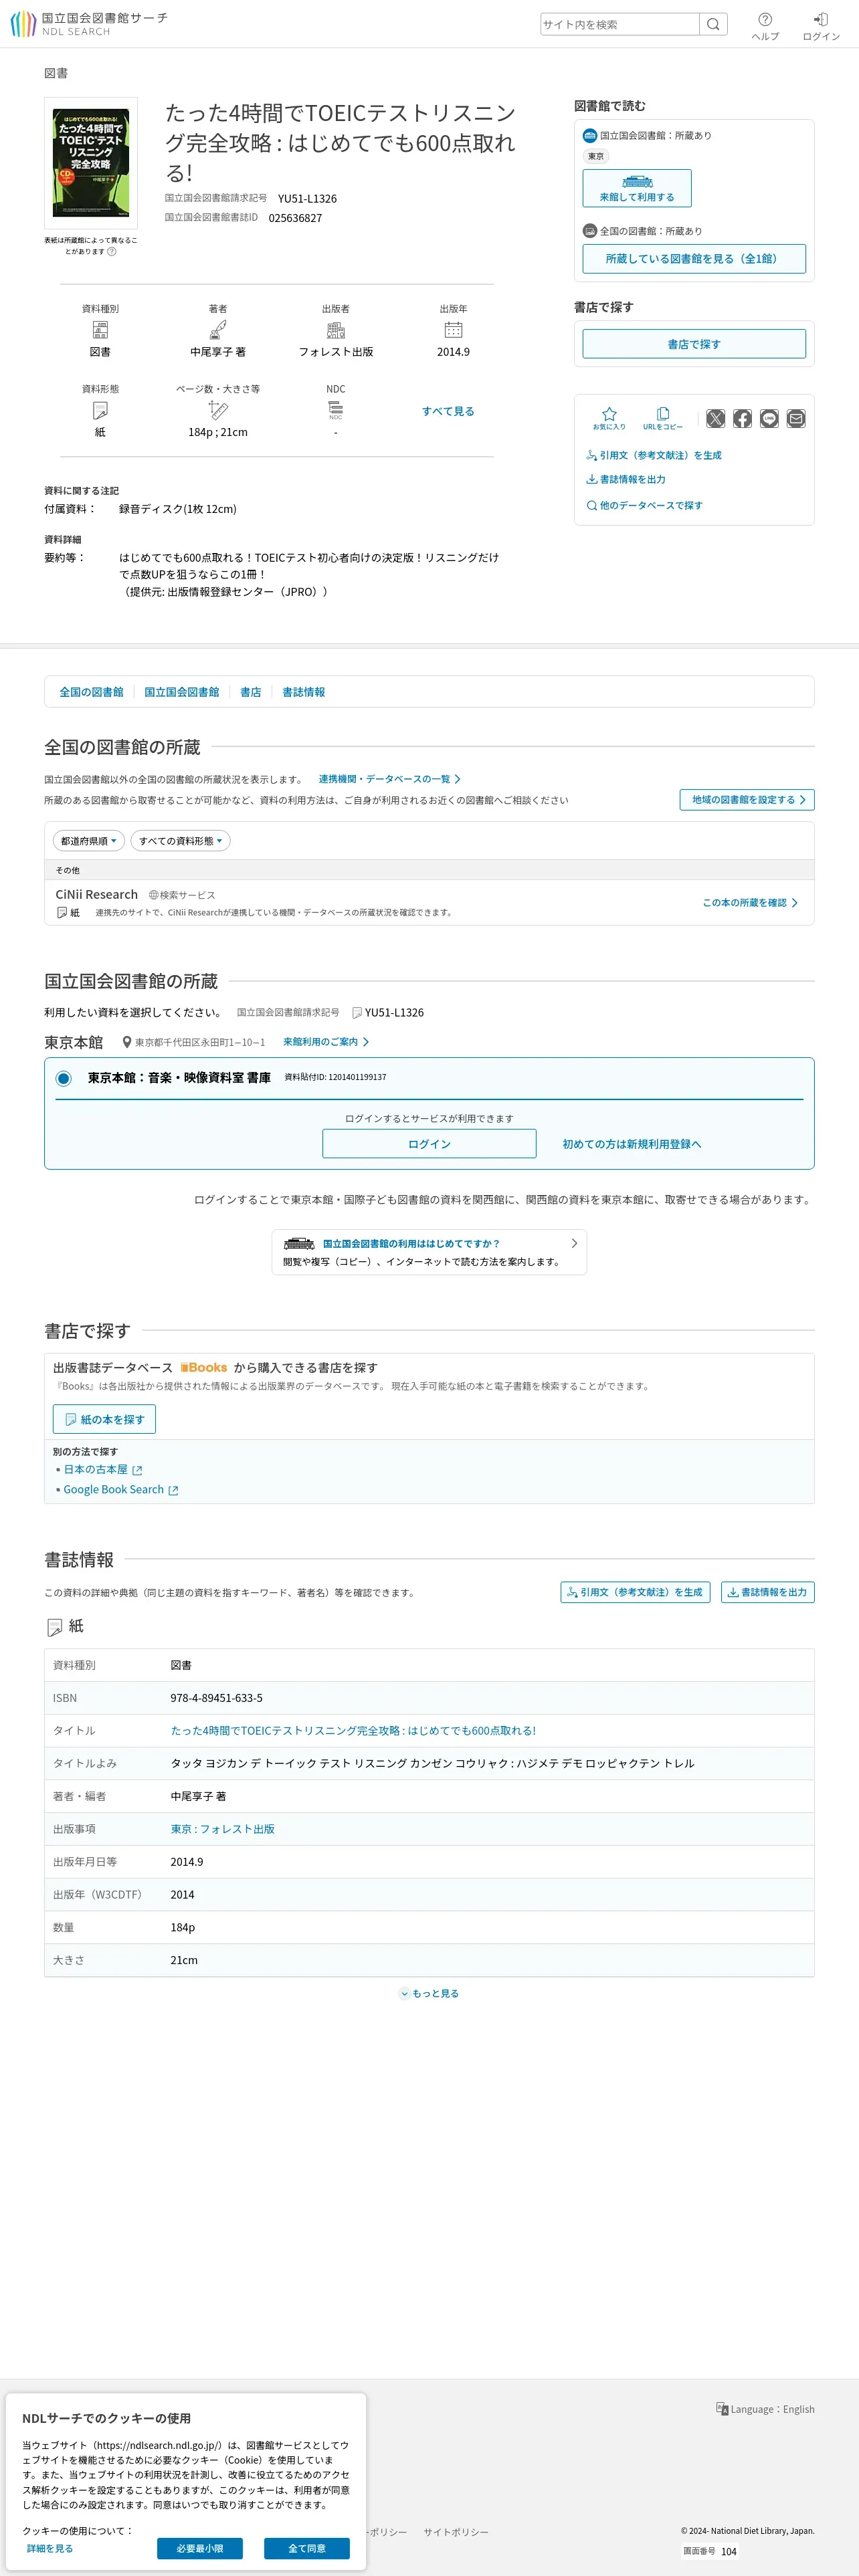The image size is (859, 2576).
Task: Jump to 国立国会図書館 tab
Action: point(181,692)
